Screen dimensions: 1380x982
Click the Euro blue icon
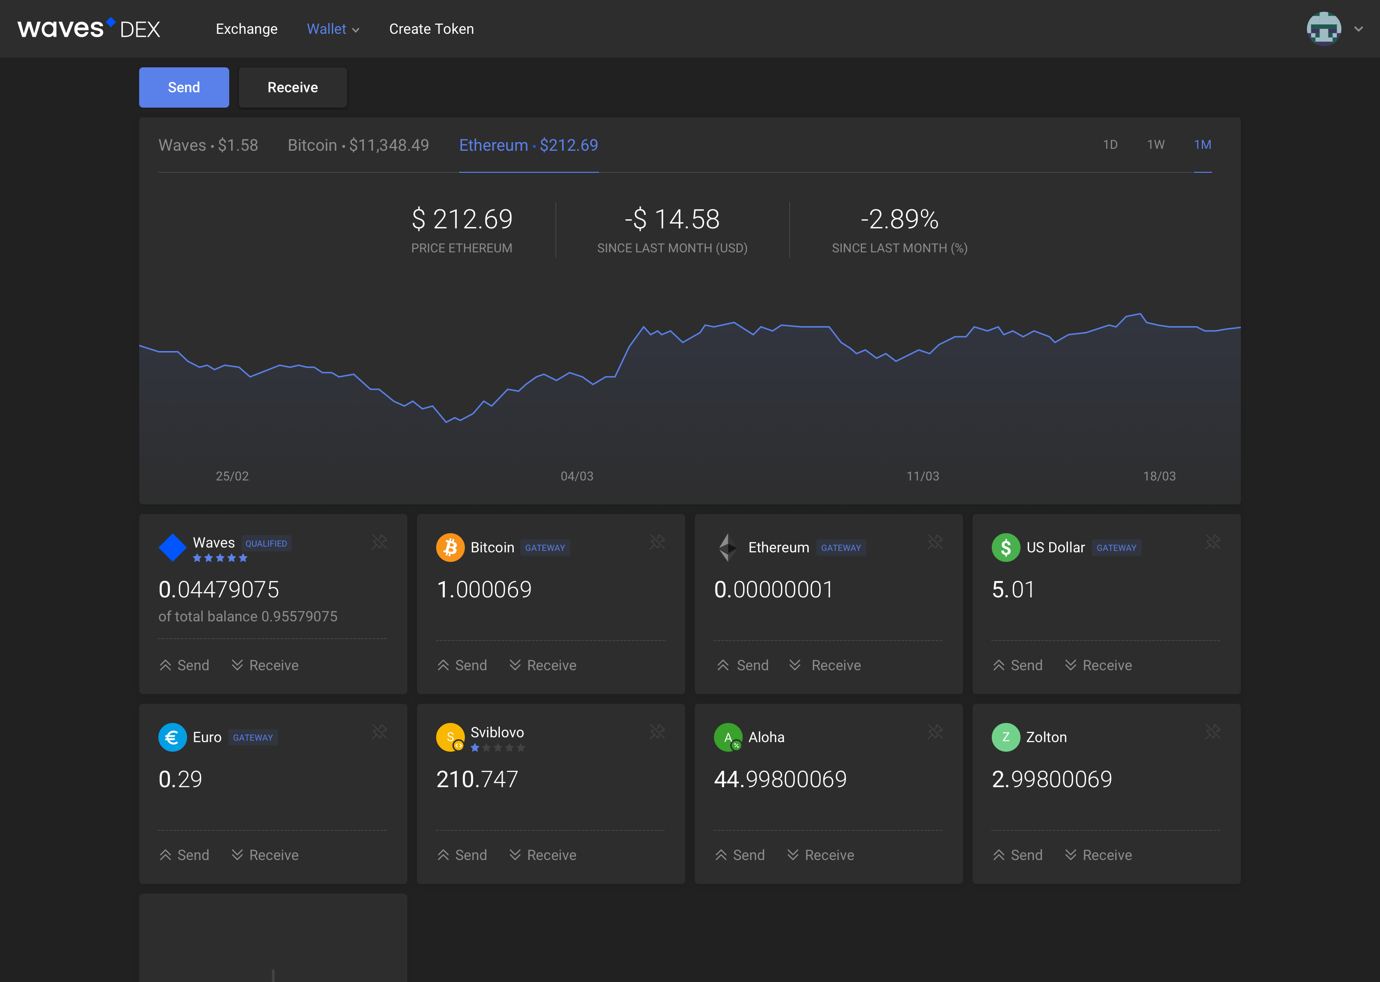(172, 737)
